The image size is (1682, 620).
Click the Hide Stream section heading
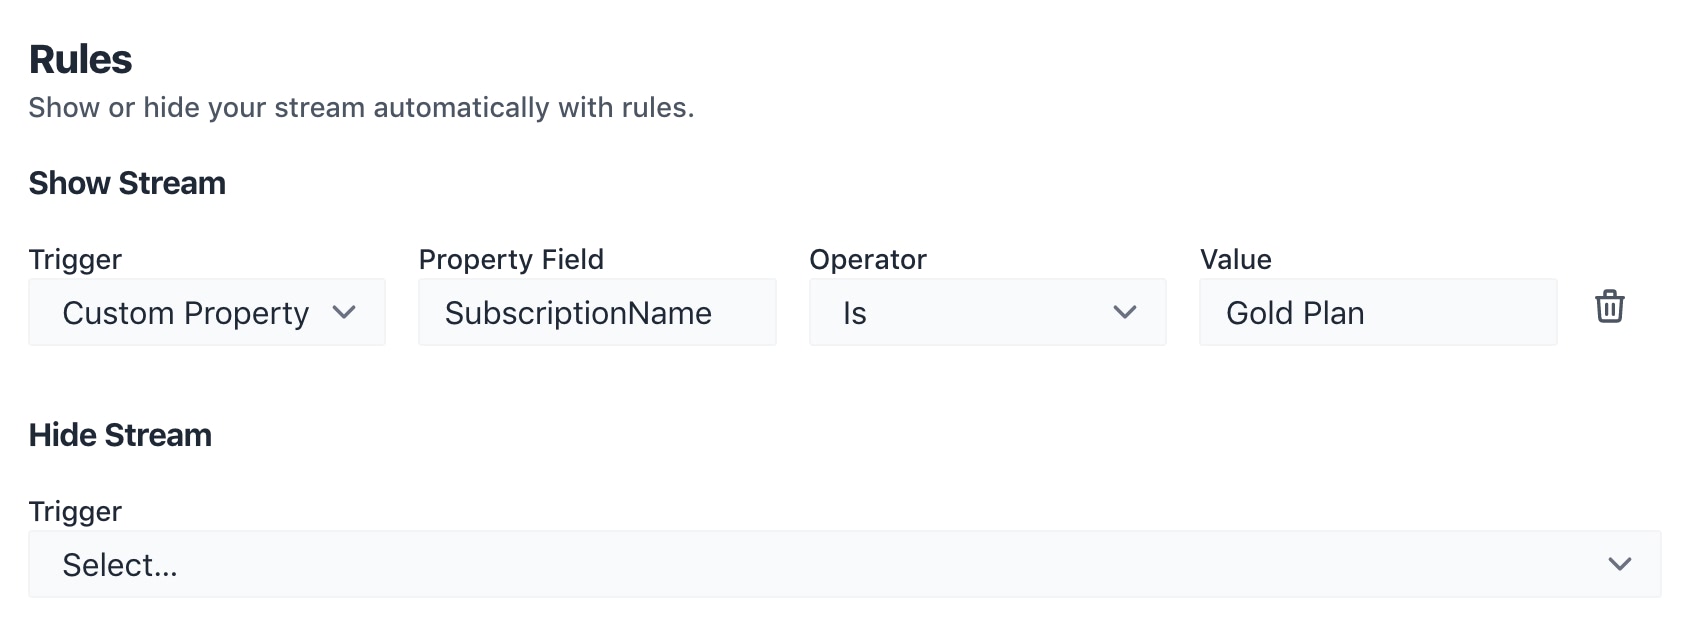click(x=120, y=436)
